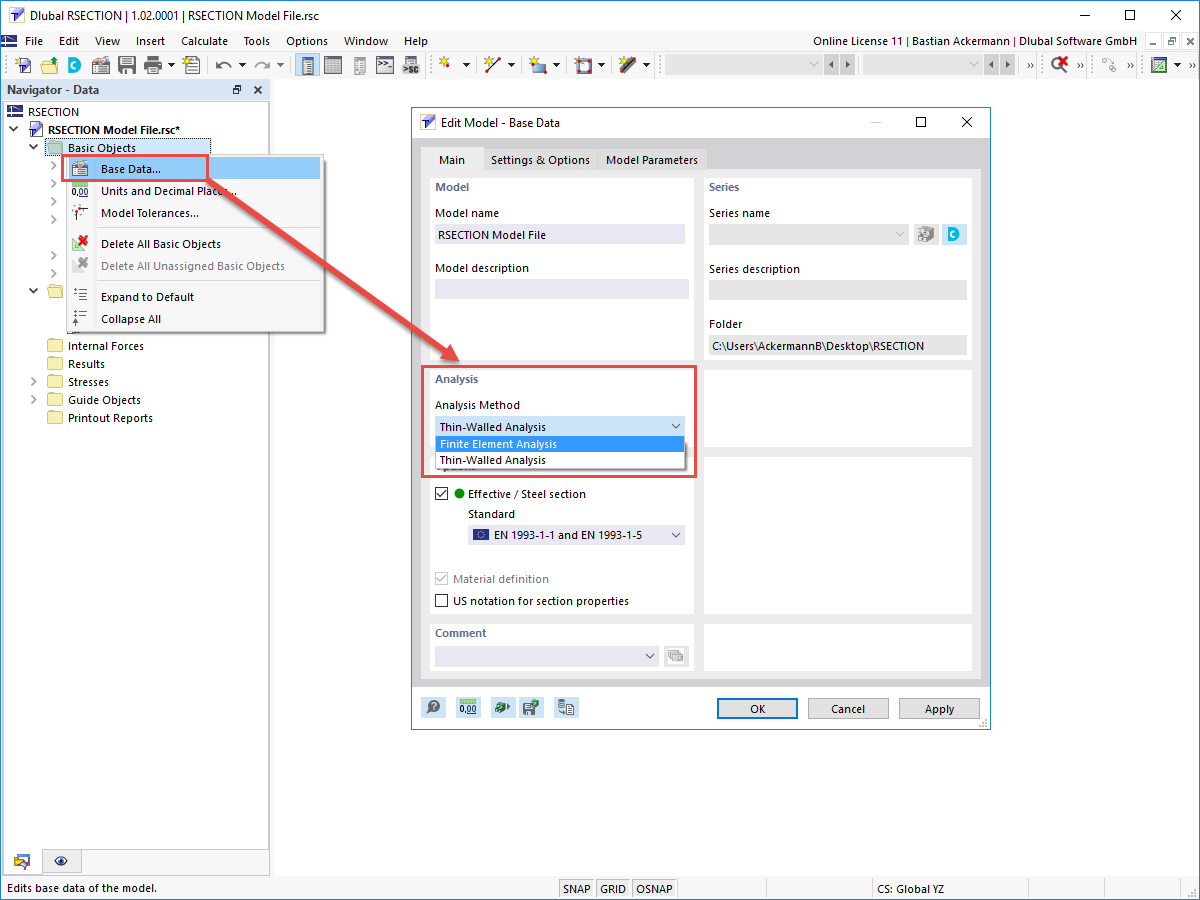Toggle OSNAP in the status bar

656,889
